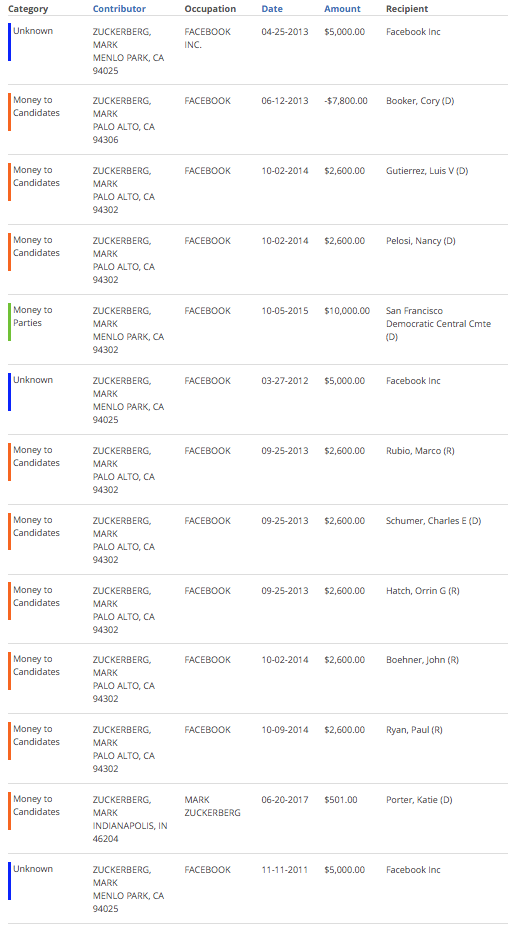Select recipient Hatch, Orrin G (R)
516x929 pixels.
[422, 591]
